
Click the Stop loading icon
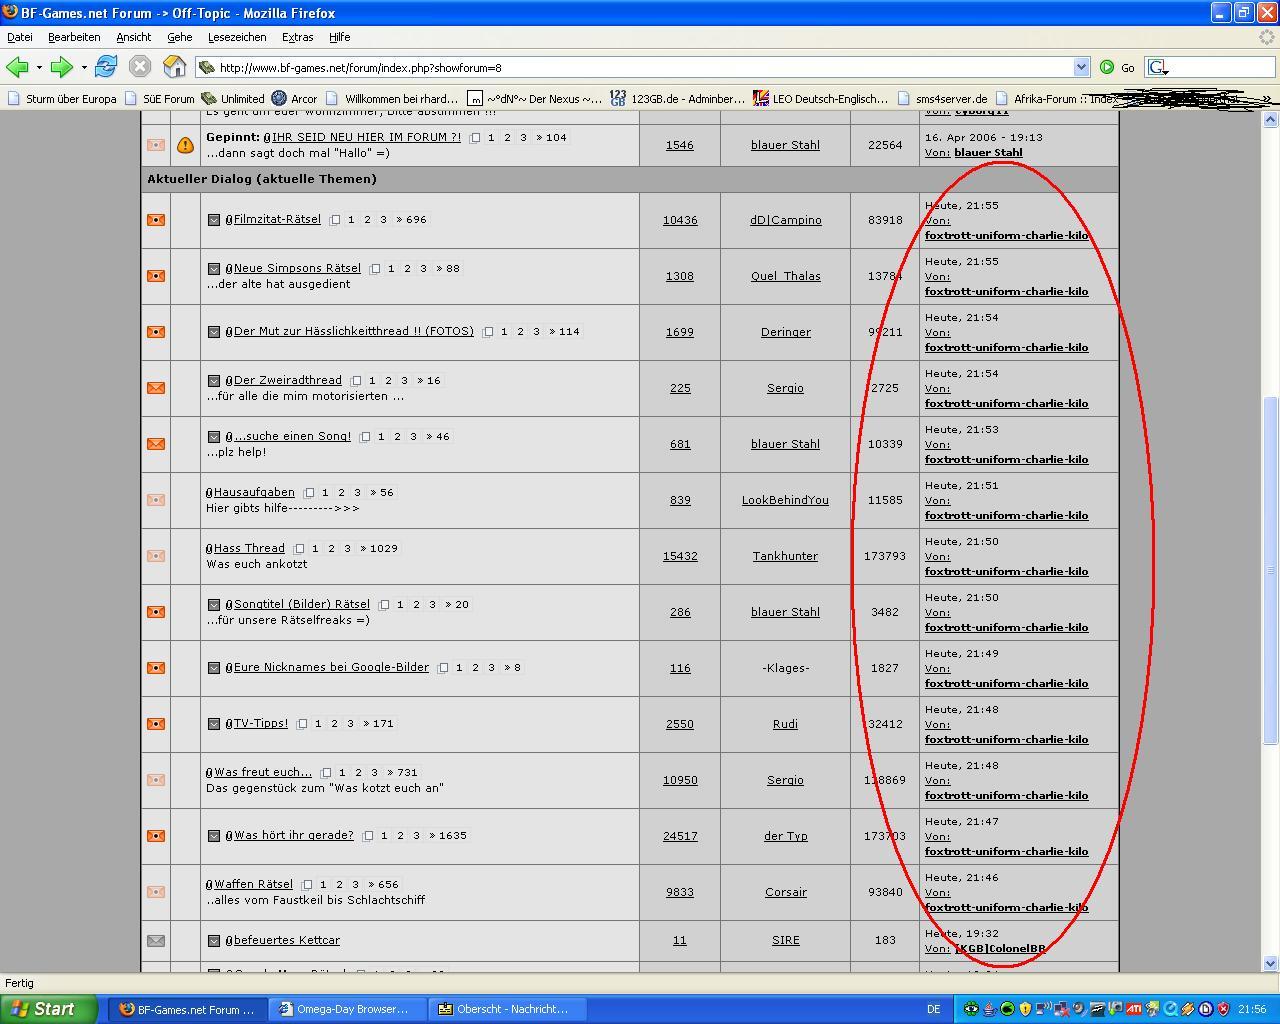[140, 67]
